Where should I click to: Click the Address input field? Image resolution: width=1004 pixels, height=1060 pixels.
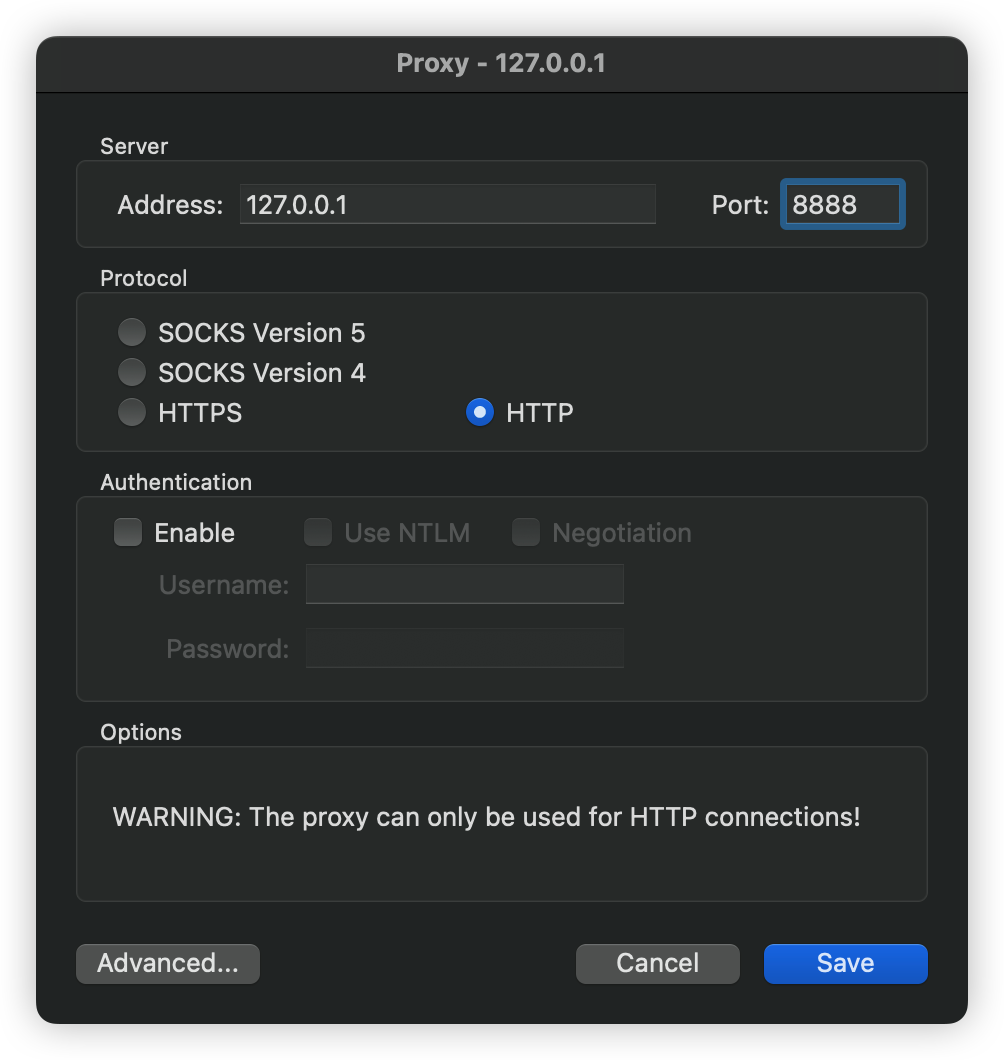[447, 205]
